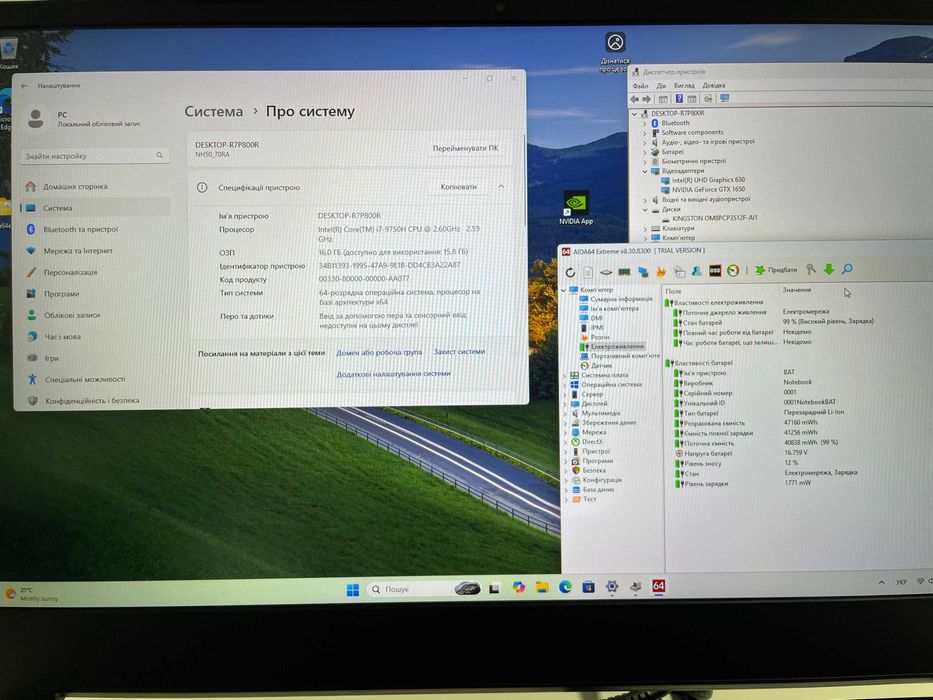Click the AIDA64 user silhouette toolbar icon
933x700 pixels.
click(696, 271)
